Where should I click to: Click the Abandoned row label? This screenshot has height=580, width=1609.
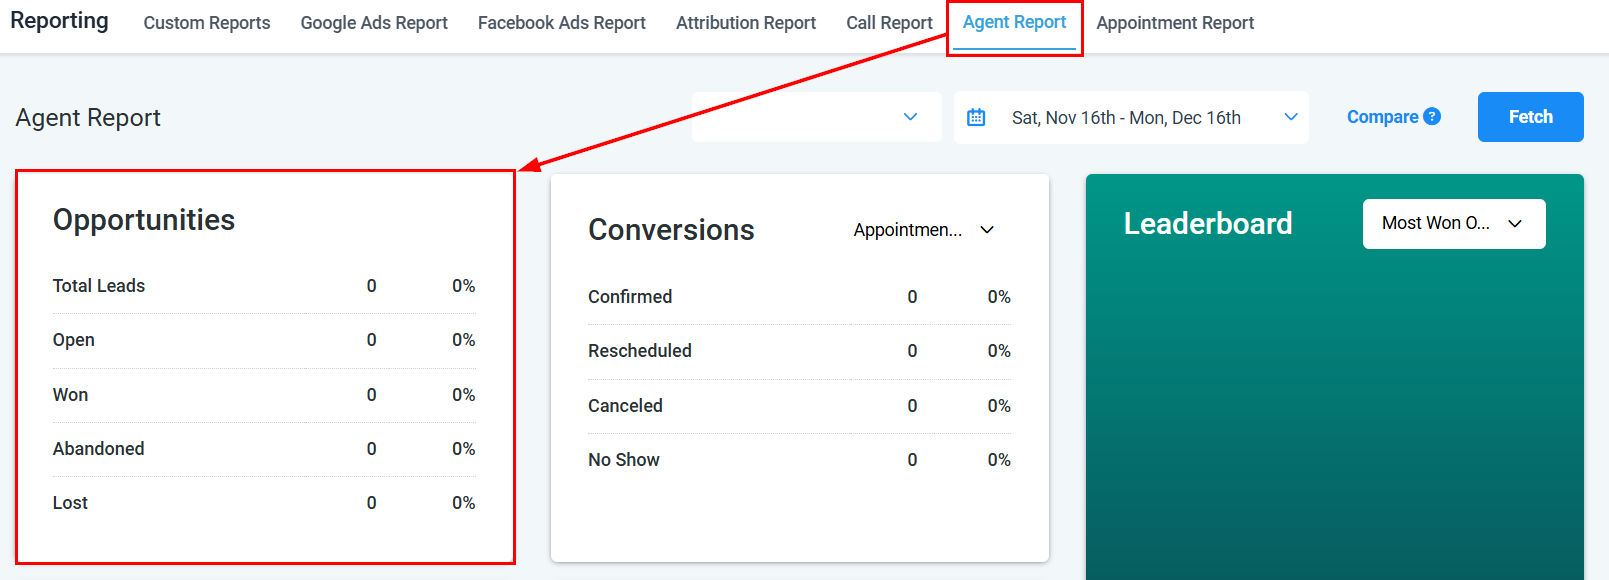point(98,449)
